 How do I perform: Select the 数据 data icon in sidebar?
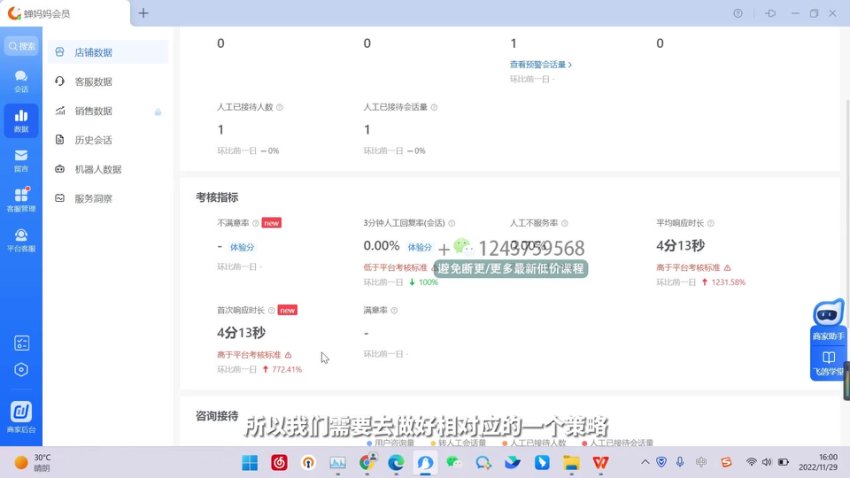pos(21,120)
